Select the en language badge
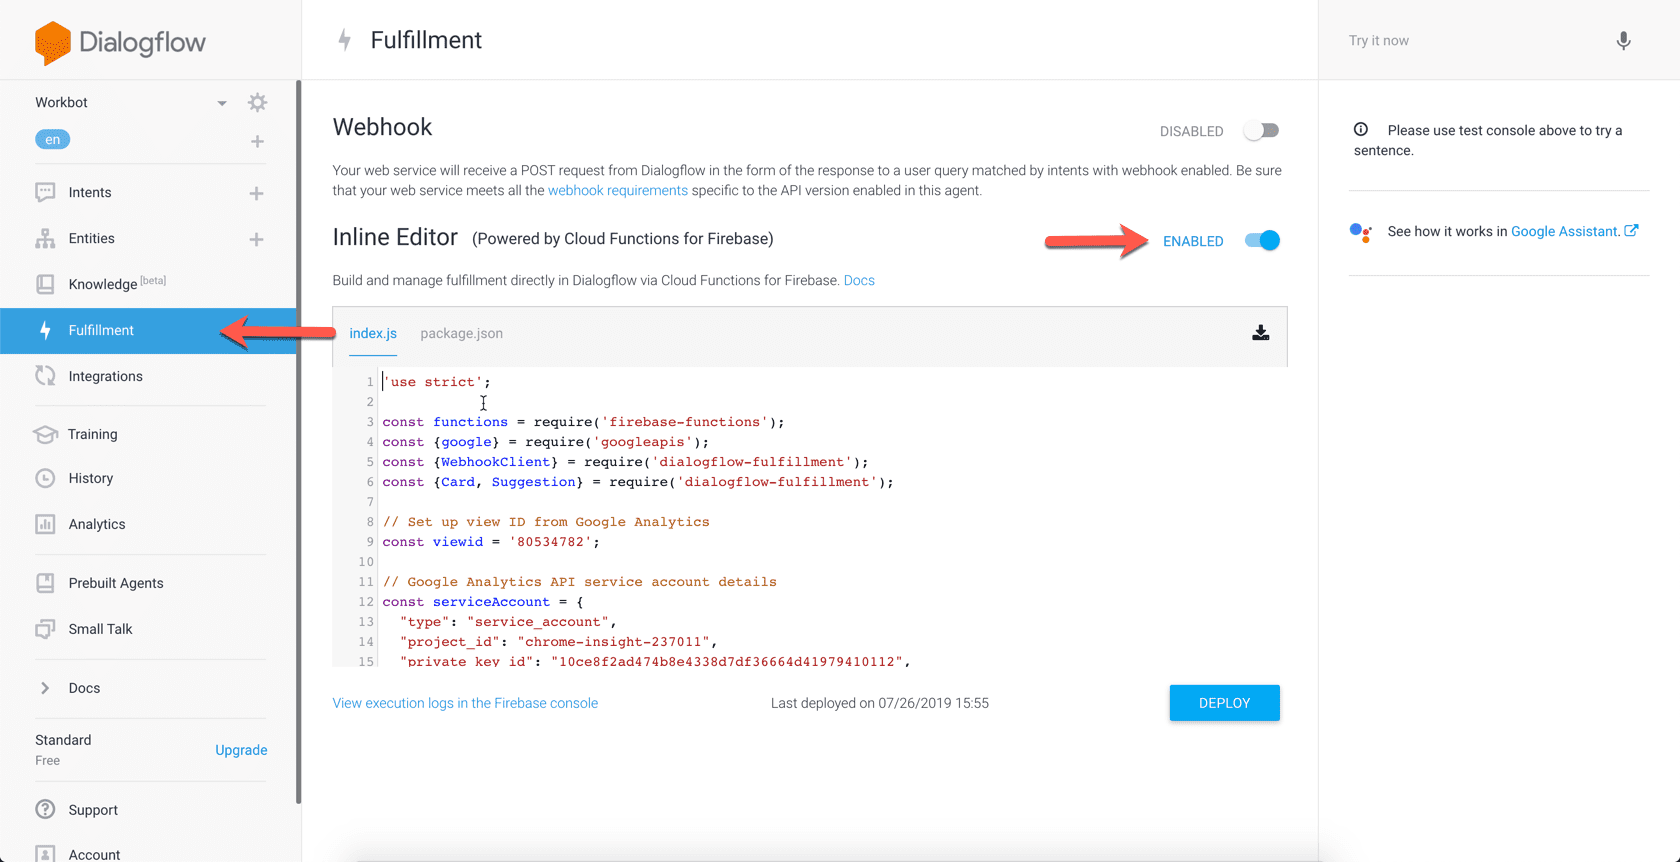Viewport: 1680px width, 862px height. pos(52,140)
